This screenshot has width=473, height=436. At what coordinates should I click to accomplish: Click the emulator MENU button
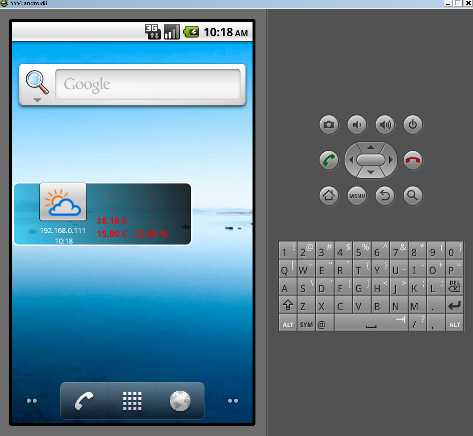pos(357,195)
